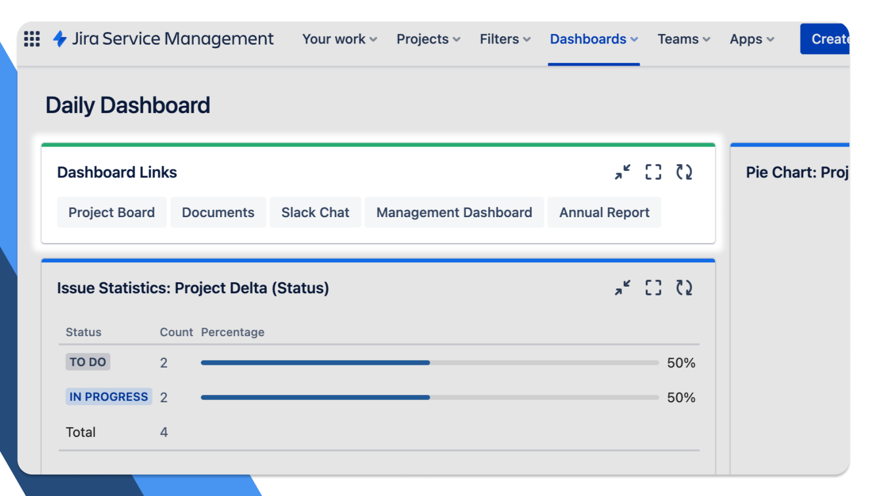
Task: Minimize the Issue Statistics gadget
Action: 622,288
